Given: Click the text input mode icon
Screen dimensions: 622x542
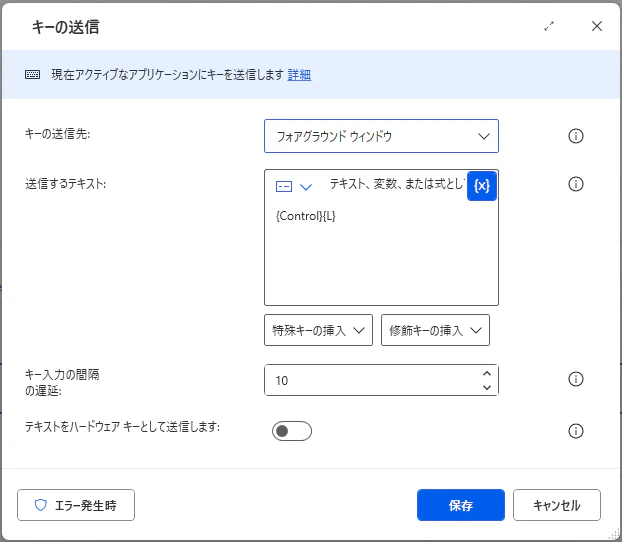Looking at the screenshot, I should pyautogui.click(x=284, y=186).
